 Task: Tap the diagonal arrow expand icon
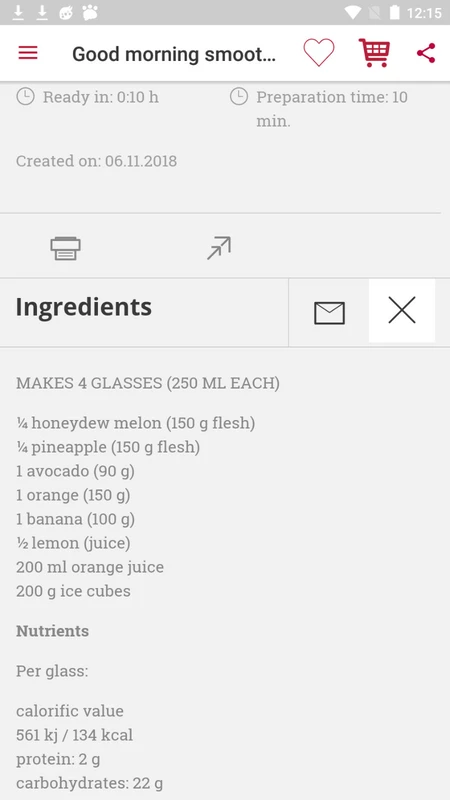(x=219, y=248)
